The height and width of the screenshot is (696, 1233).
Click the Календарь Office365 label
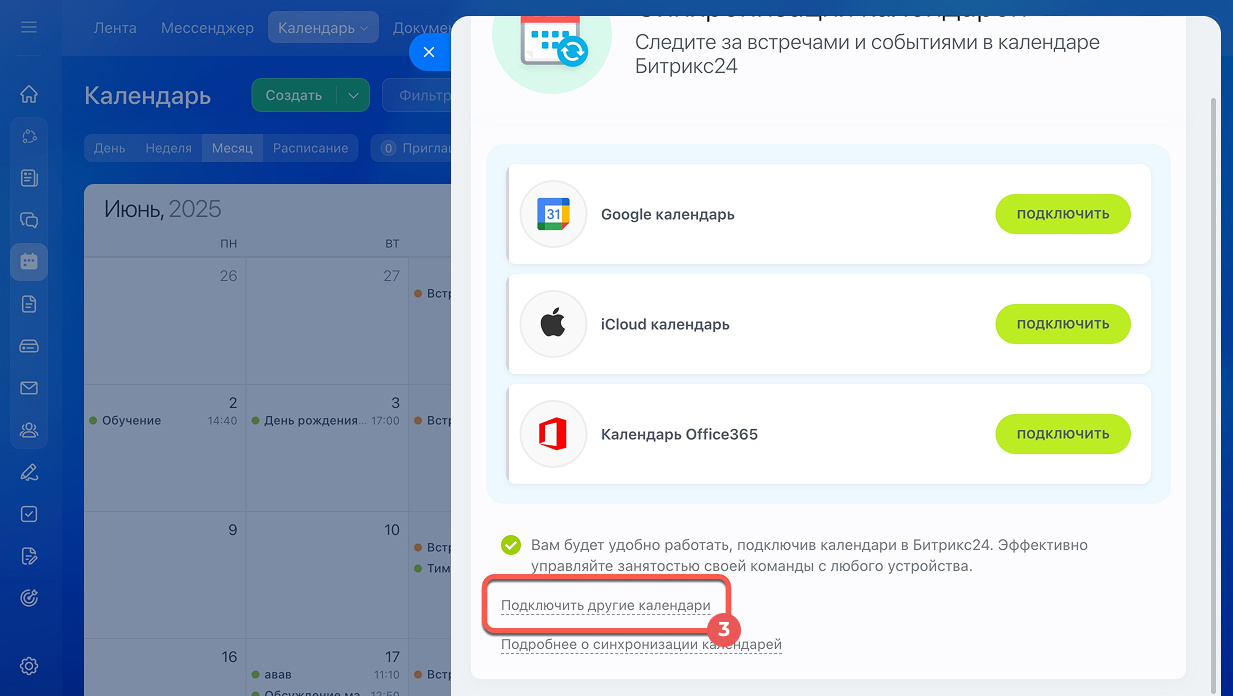pos(680,434)
